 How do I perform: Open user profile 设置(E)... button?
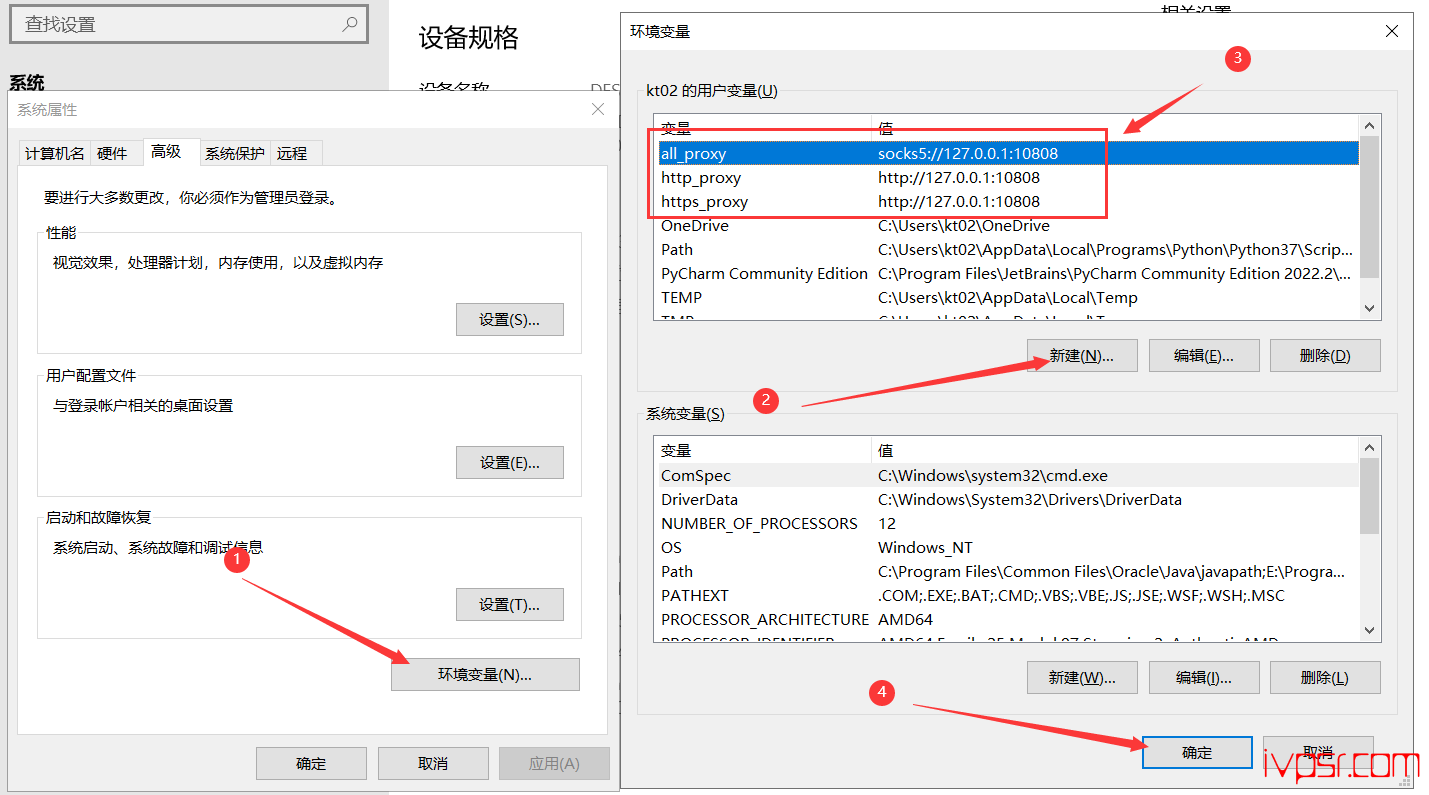(x=510, y=463)
